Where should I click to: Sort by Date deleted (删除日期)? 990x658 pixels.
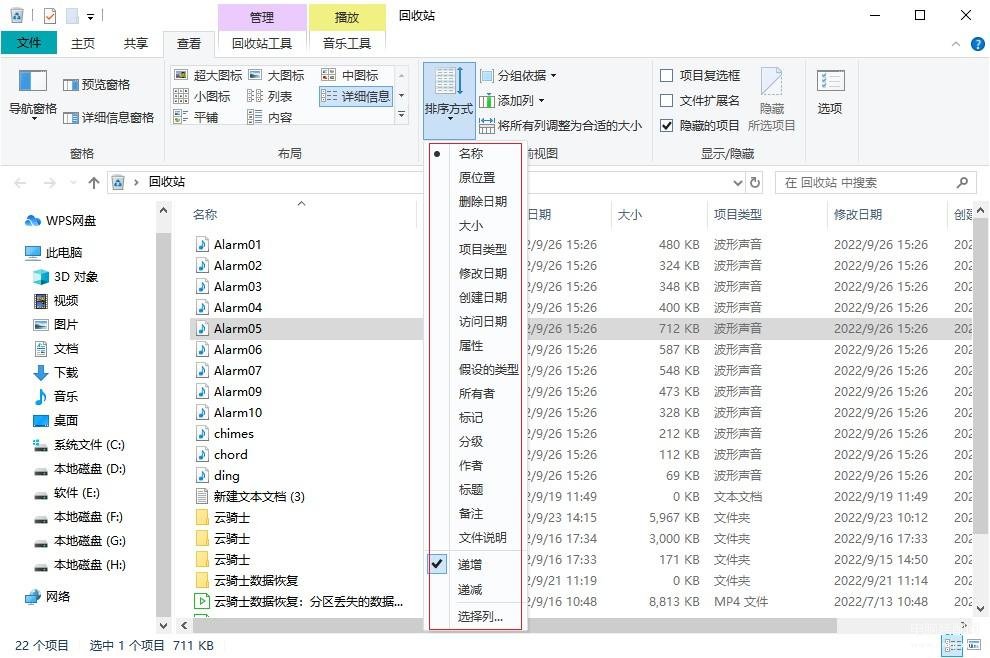[x=475, y=201]
